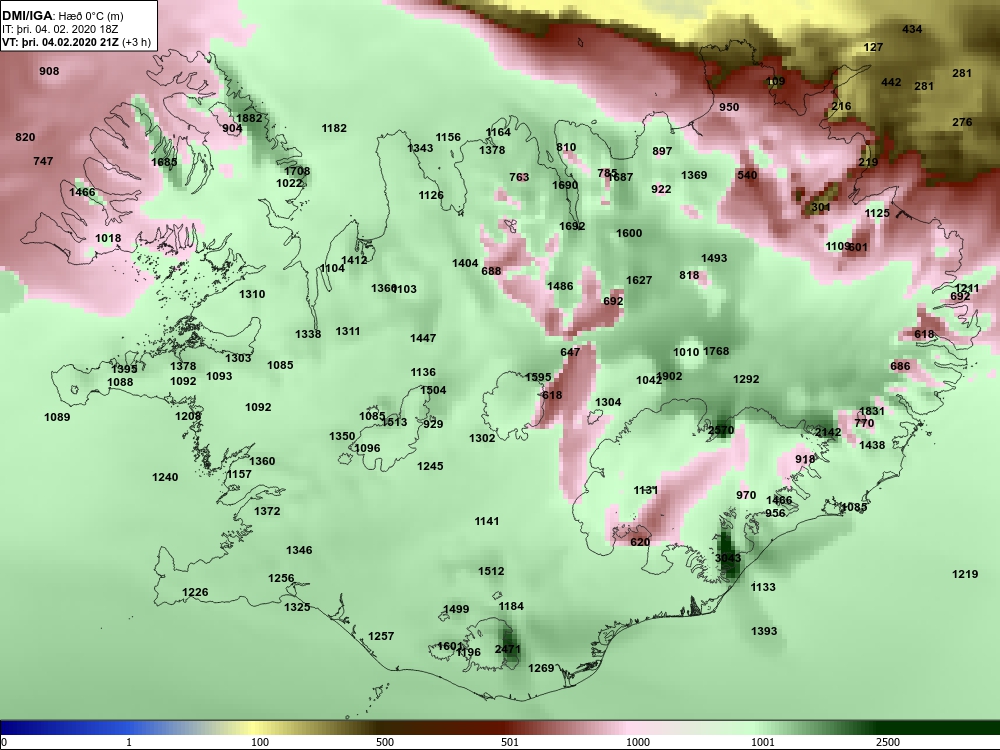Click the 1141 map value
1000x750 pixels.
pyautogui.click(x=487, y=522)
